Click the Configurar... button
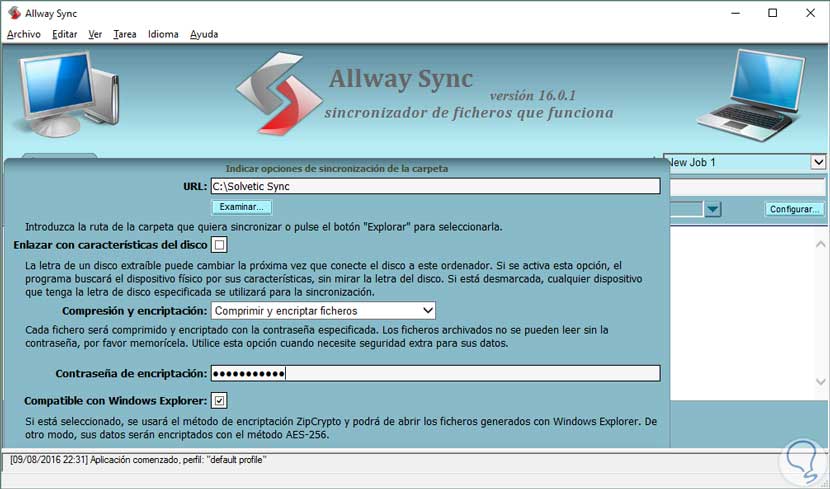 click(795, 209)
